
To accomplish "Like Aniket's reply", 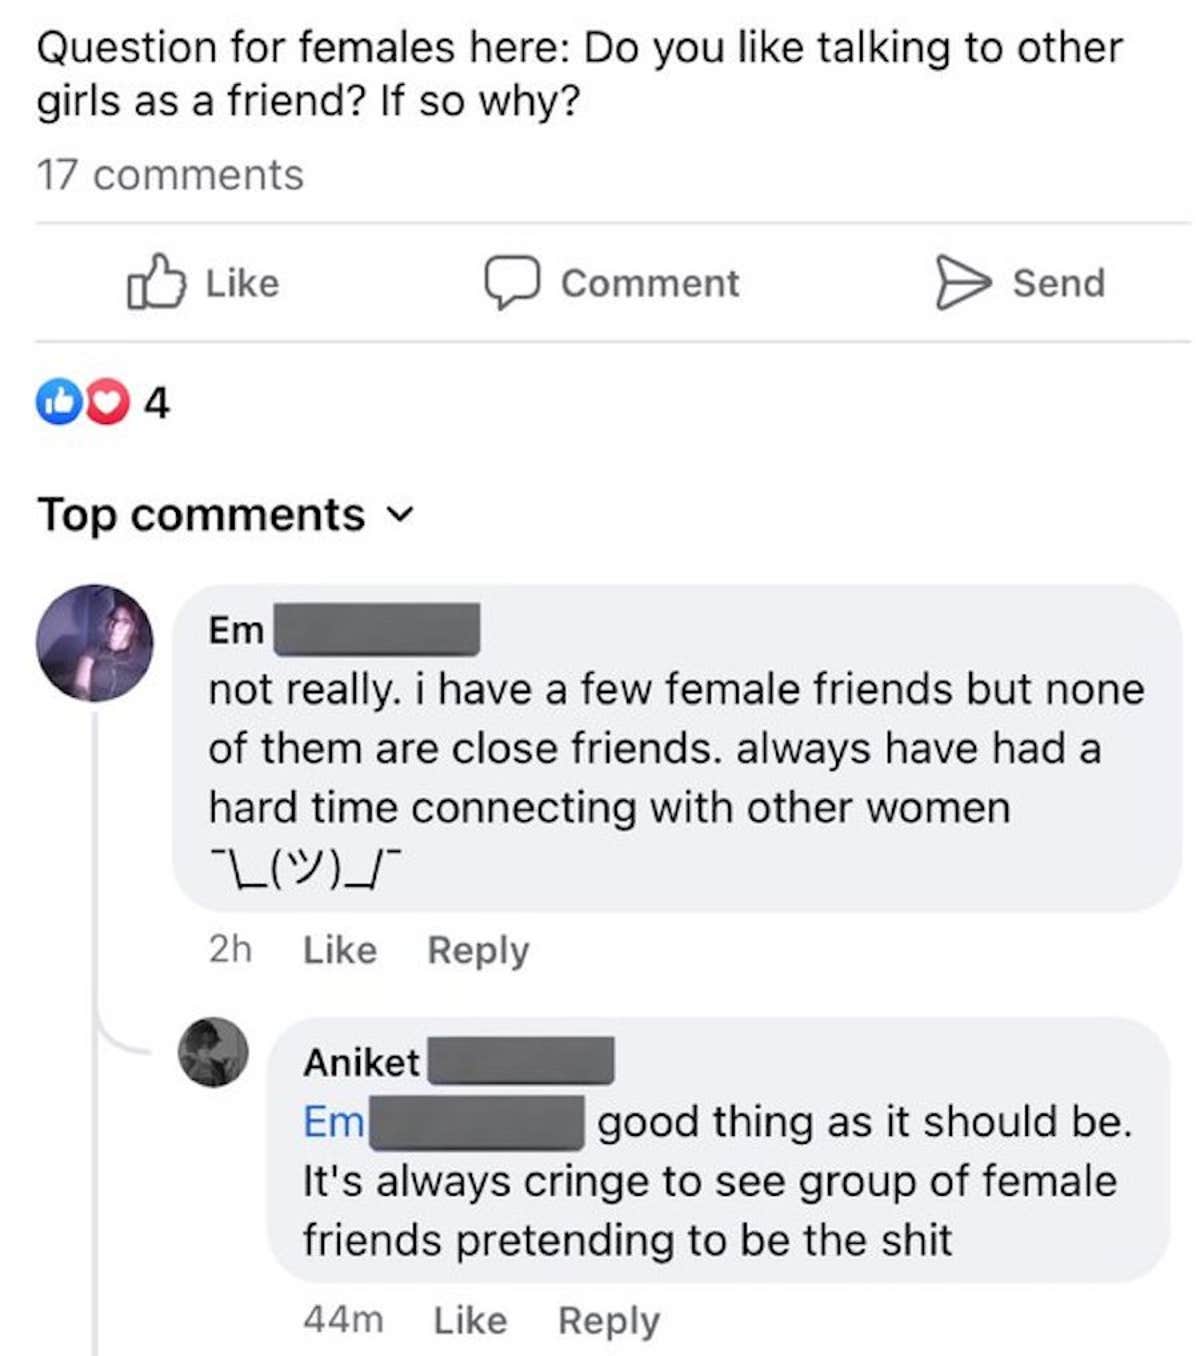I will click(x=470, y=1320).
